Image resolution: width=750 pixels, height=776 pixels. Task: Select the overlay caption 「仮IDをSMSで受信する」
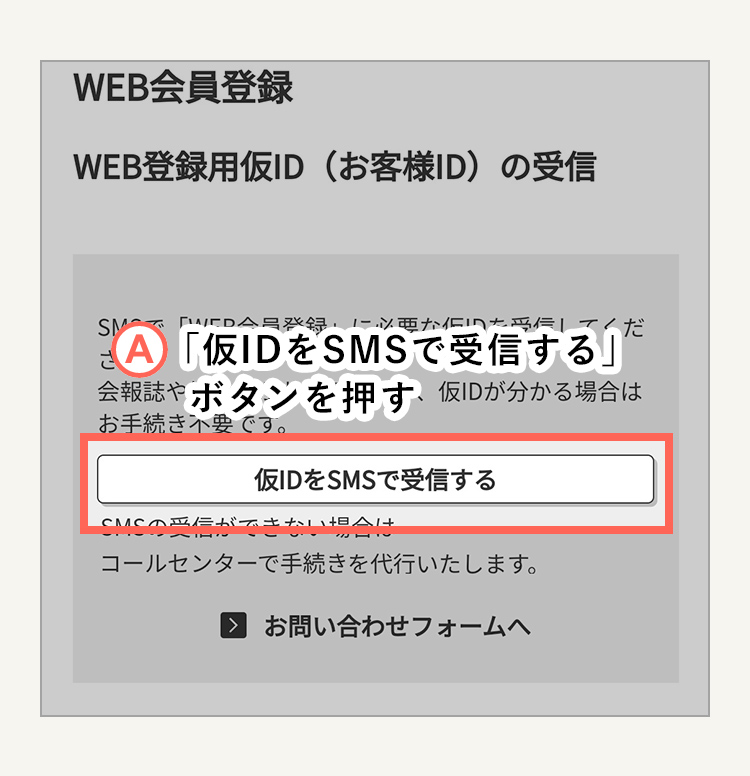click(x=400, y=350)
